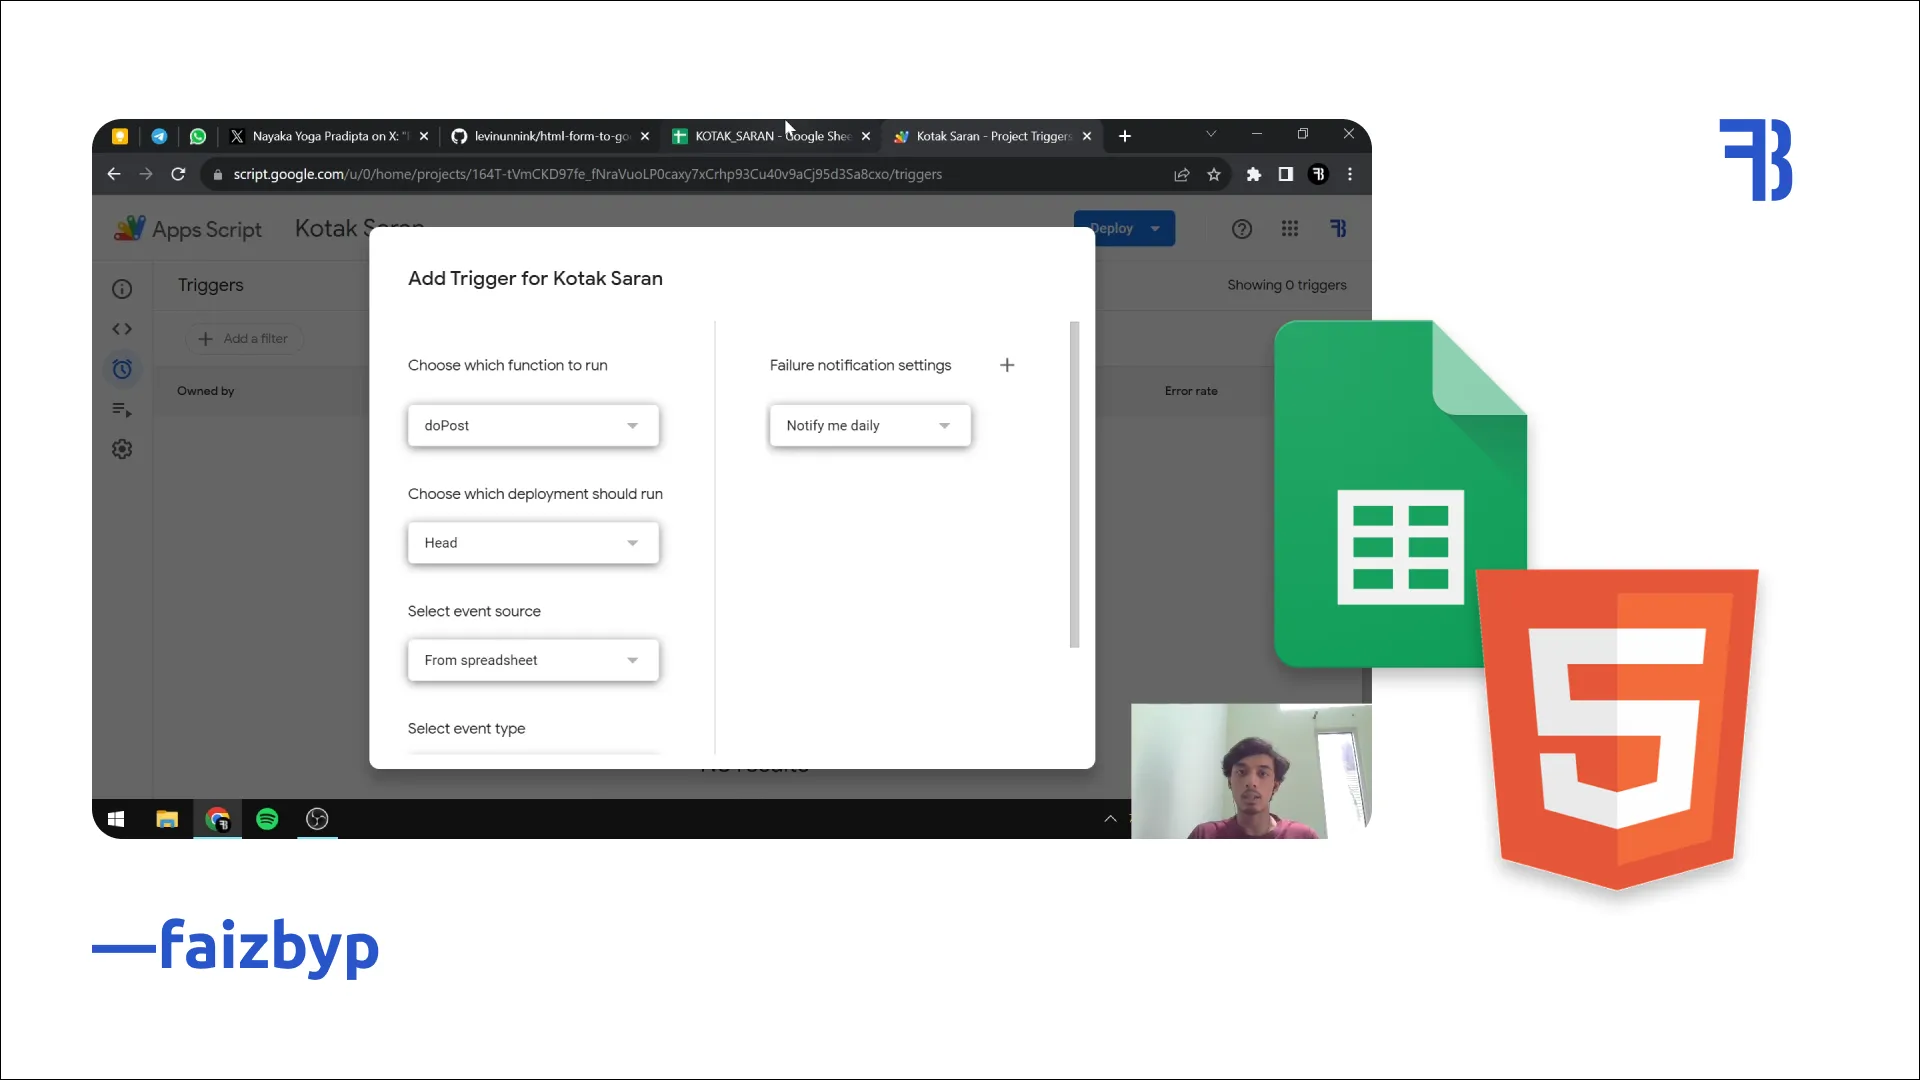
Task: Open the Executions list icon in sidebar
Action: [x=122, y=409]
